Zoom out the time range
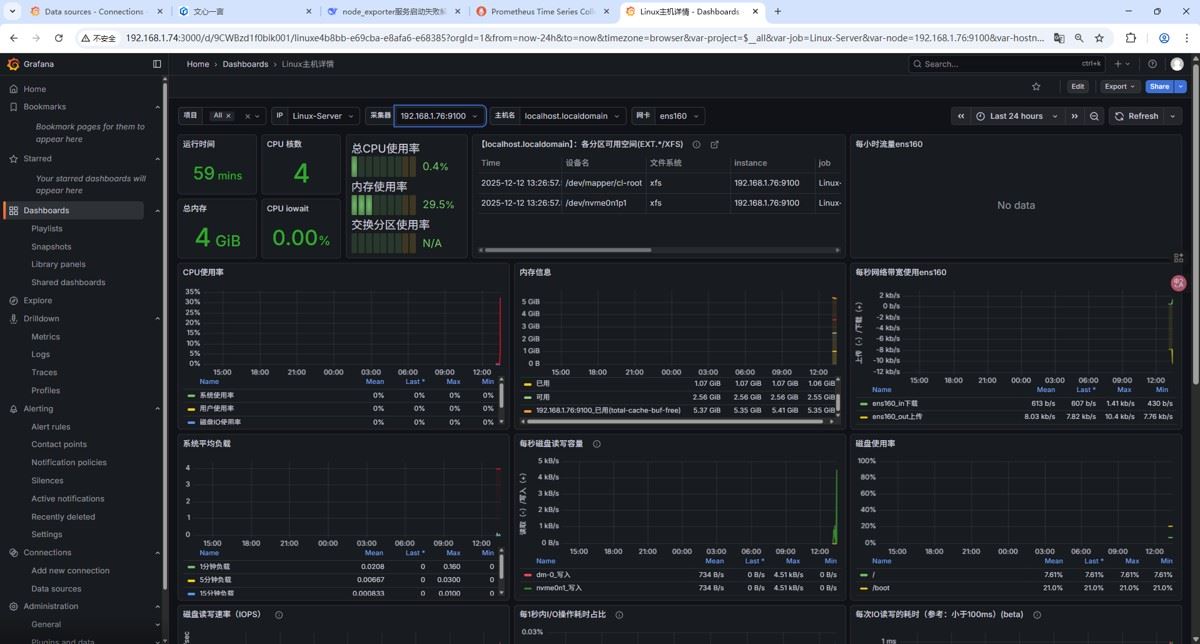 [1094, 116]
